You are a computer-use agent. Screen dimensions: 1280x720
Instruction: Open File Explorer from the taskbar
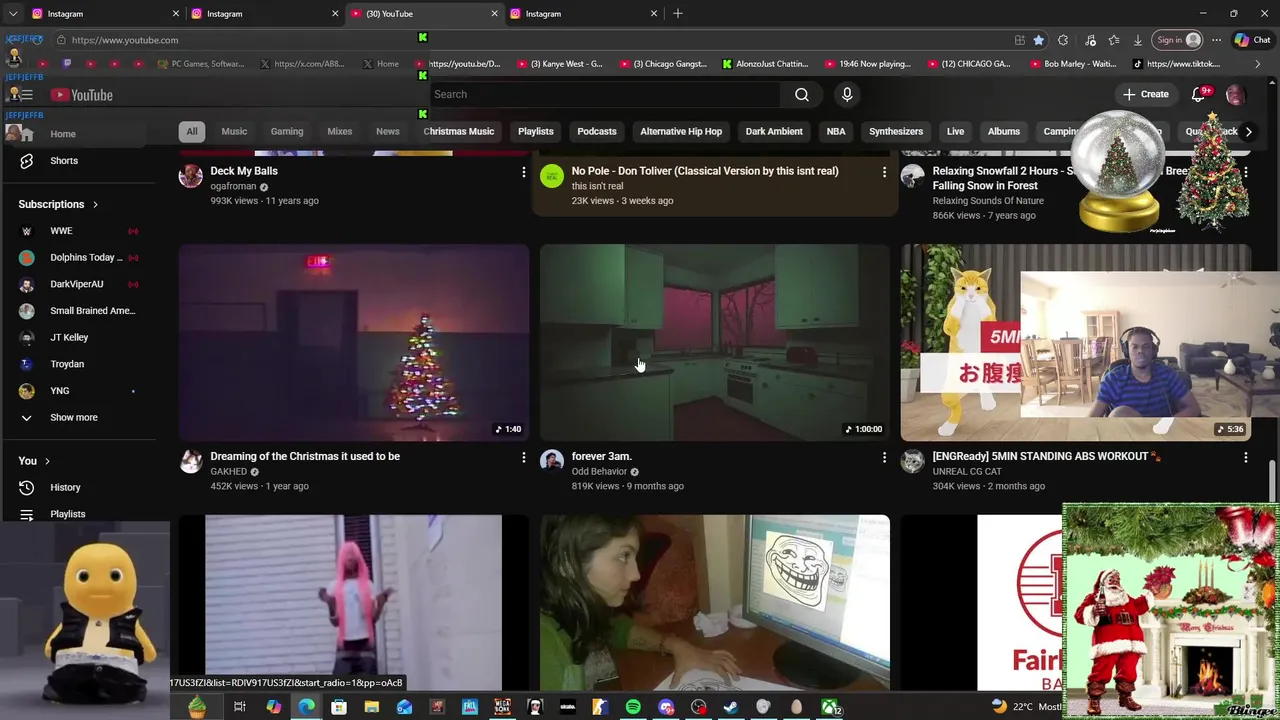(372, 707)
